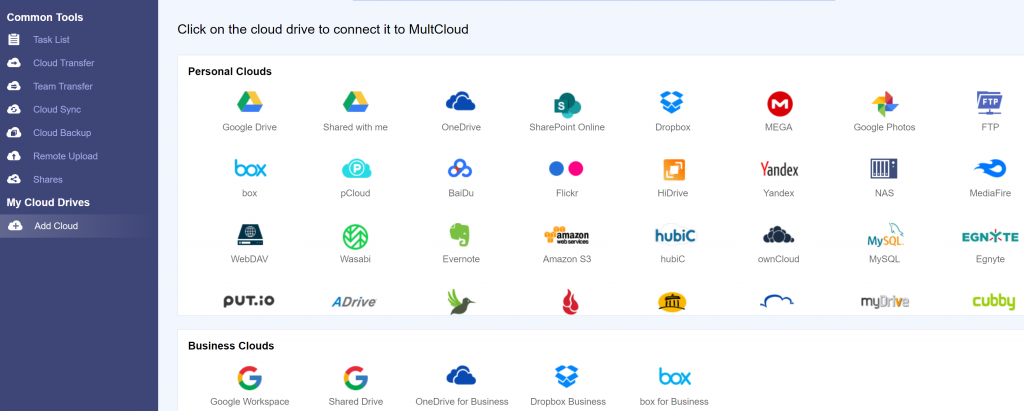Viewport: 1024px width, 411px height.
Task: Pick the put.io logo
Action: pyautogui.click(x=249, y=301)
